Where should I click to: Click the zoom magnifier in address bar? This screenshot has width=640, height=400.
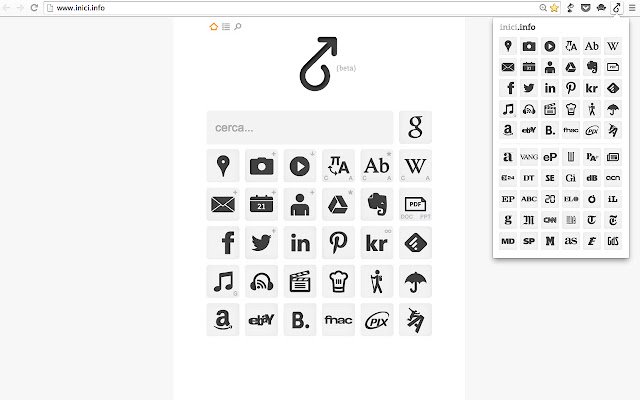click(x=543, y=8)
